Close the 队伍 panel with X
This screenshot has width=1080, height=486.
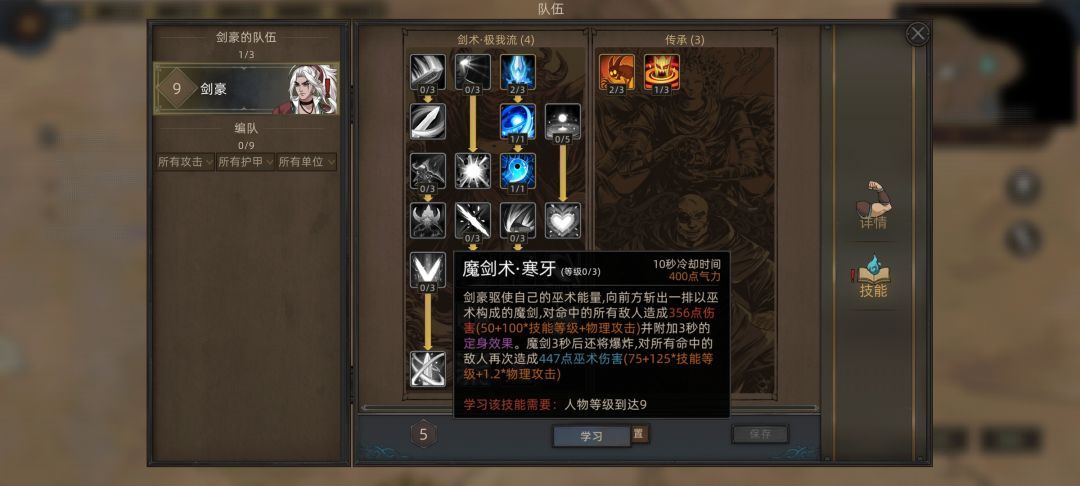(x=917, y=33)
